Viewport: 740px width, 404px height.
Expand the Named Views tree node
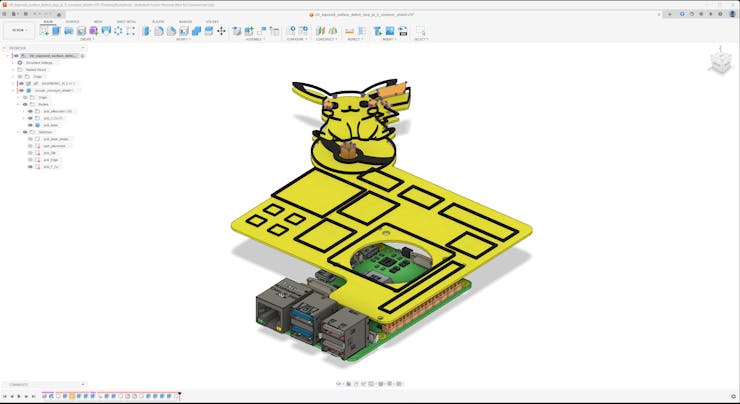[13, 69]
